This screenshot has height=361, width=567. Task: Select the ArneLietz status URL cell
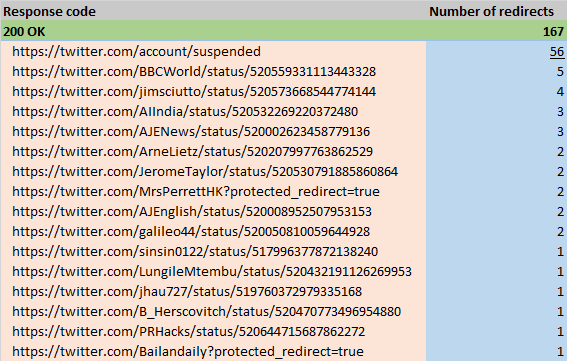tap(192, 152)
